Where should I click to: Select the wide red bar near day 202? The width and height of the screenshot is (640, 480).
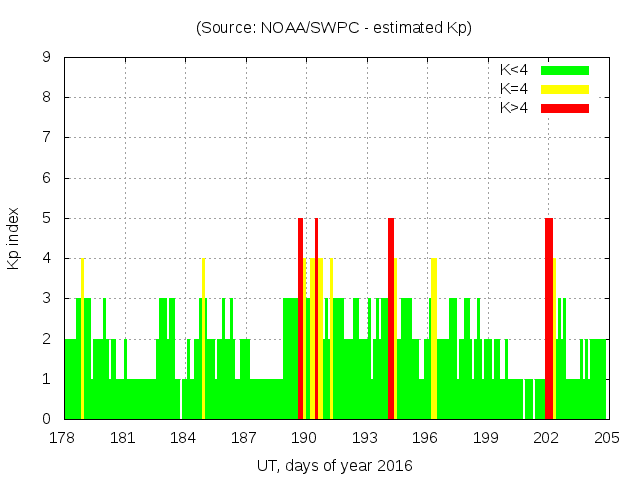coord(549,320)
